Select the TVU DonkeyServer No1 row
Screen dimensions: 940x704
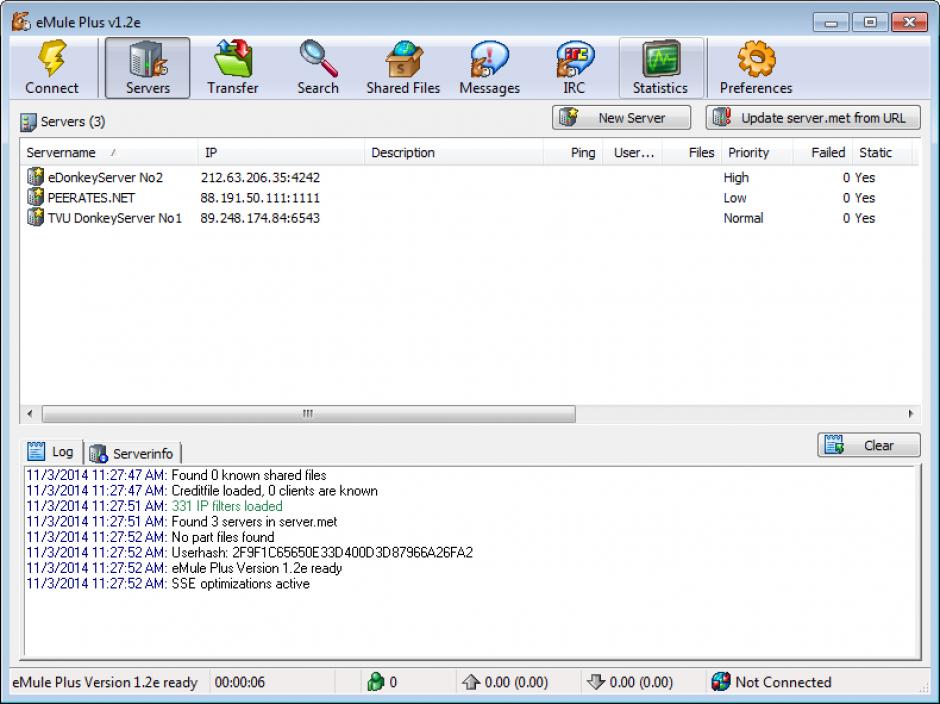pos(469,218)
